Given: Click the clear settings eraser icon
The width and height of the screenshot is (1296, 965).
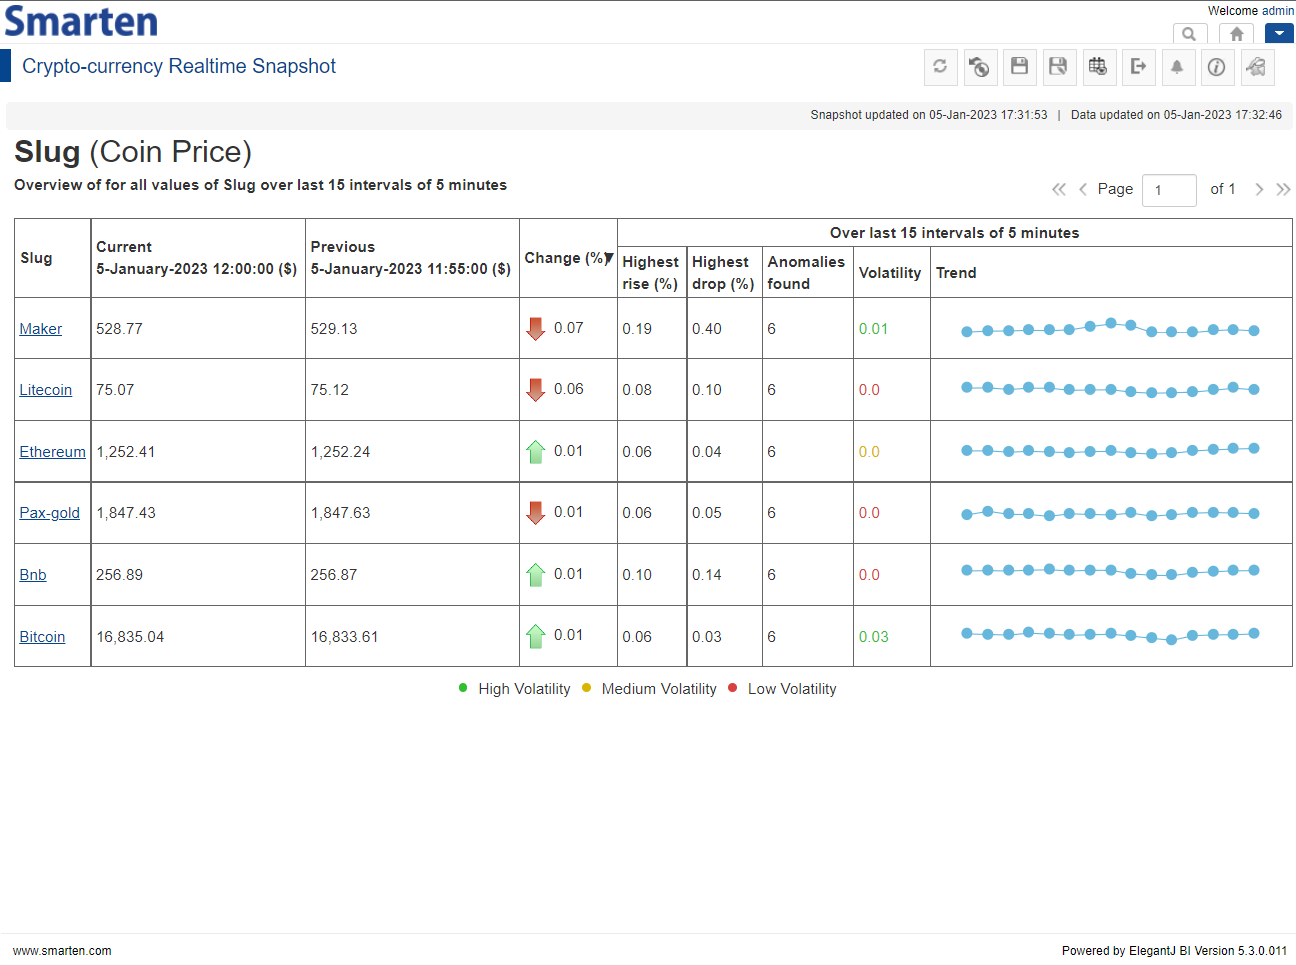Looking at the screenshot, I should click(1257, 67).
